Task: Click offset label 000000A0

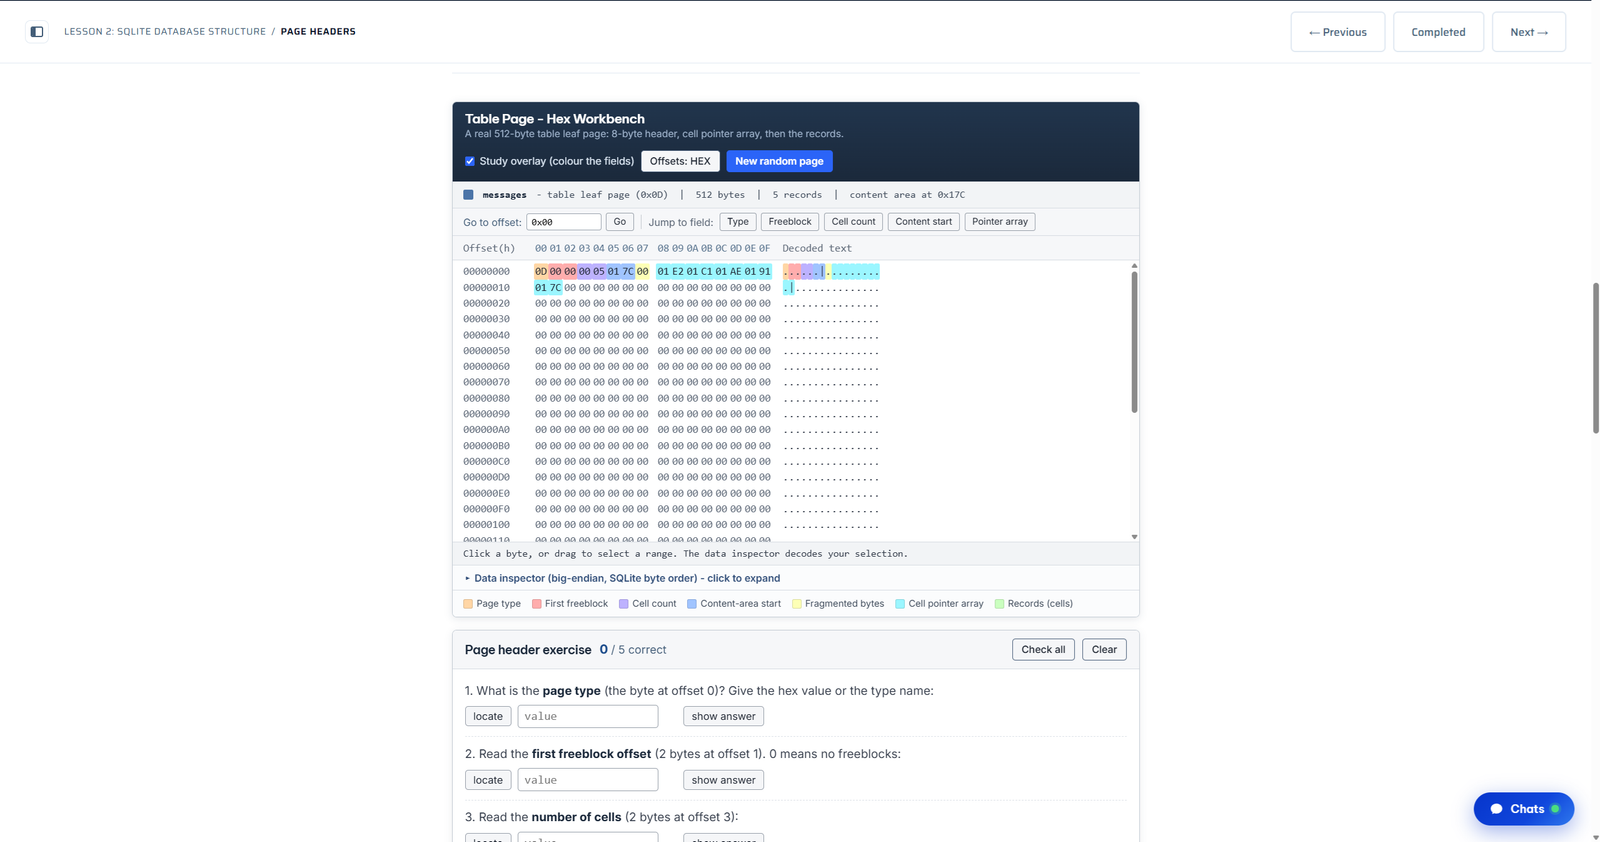Action: point(486,430)
